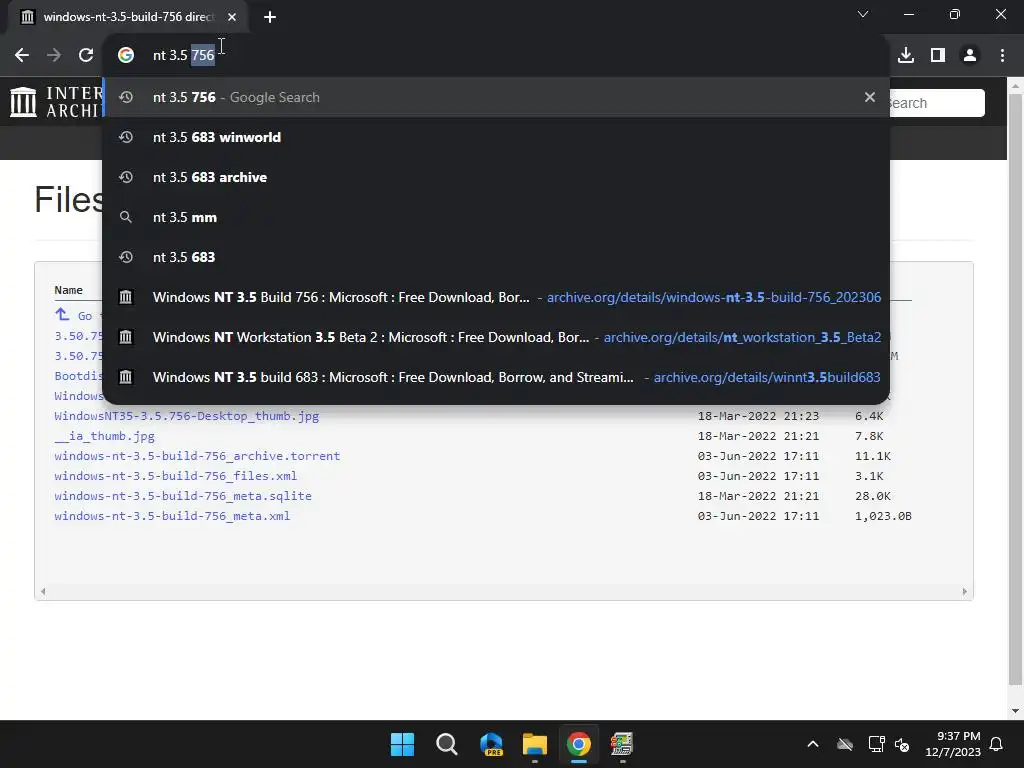This screenshot has width=1024, height=768.
Task: Open the tab search chevron
Action: [863, 14]
